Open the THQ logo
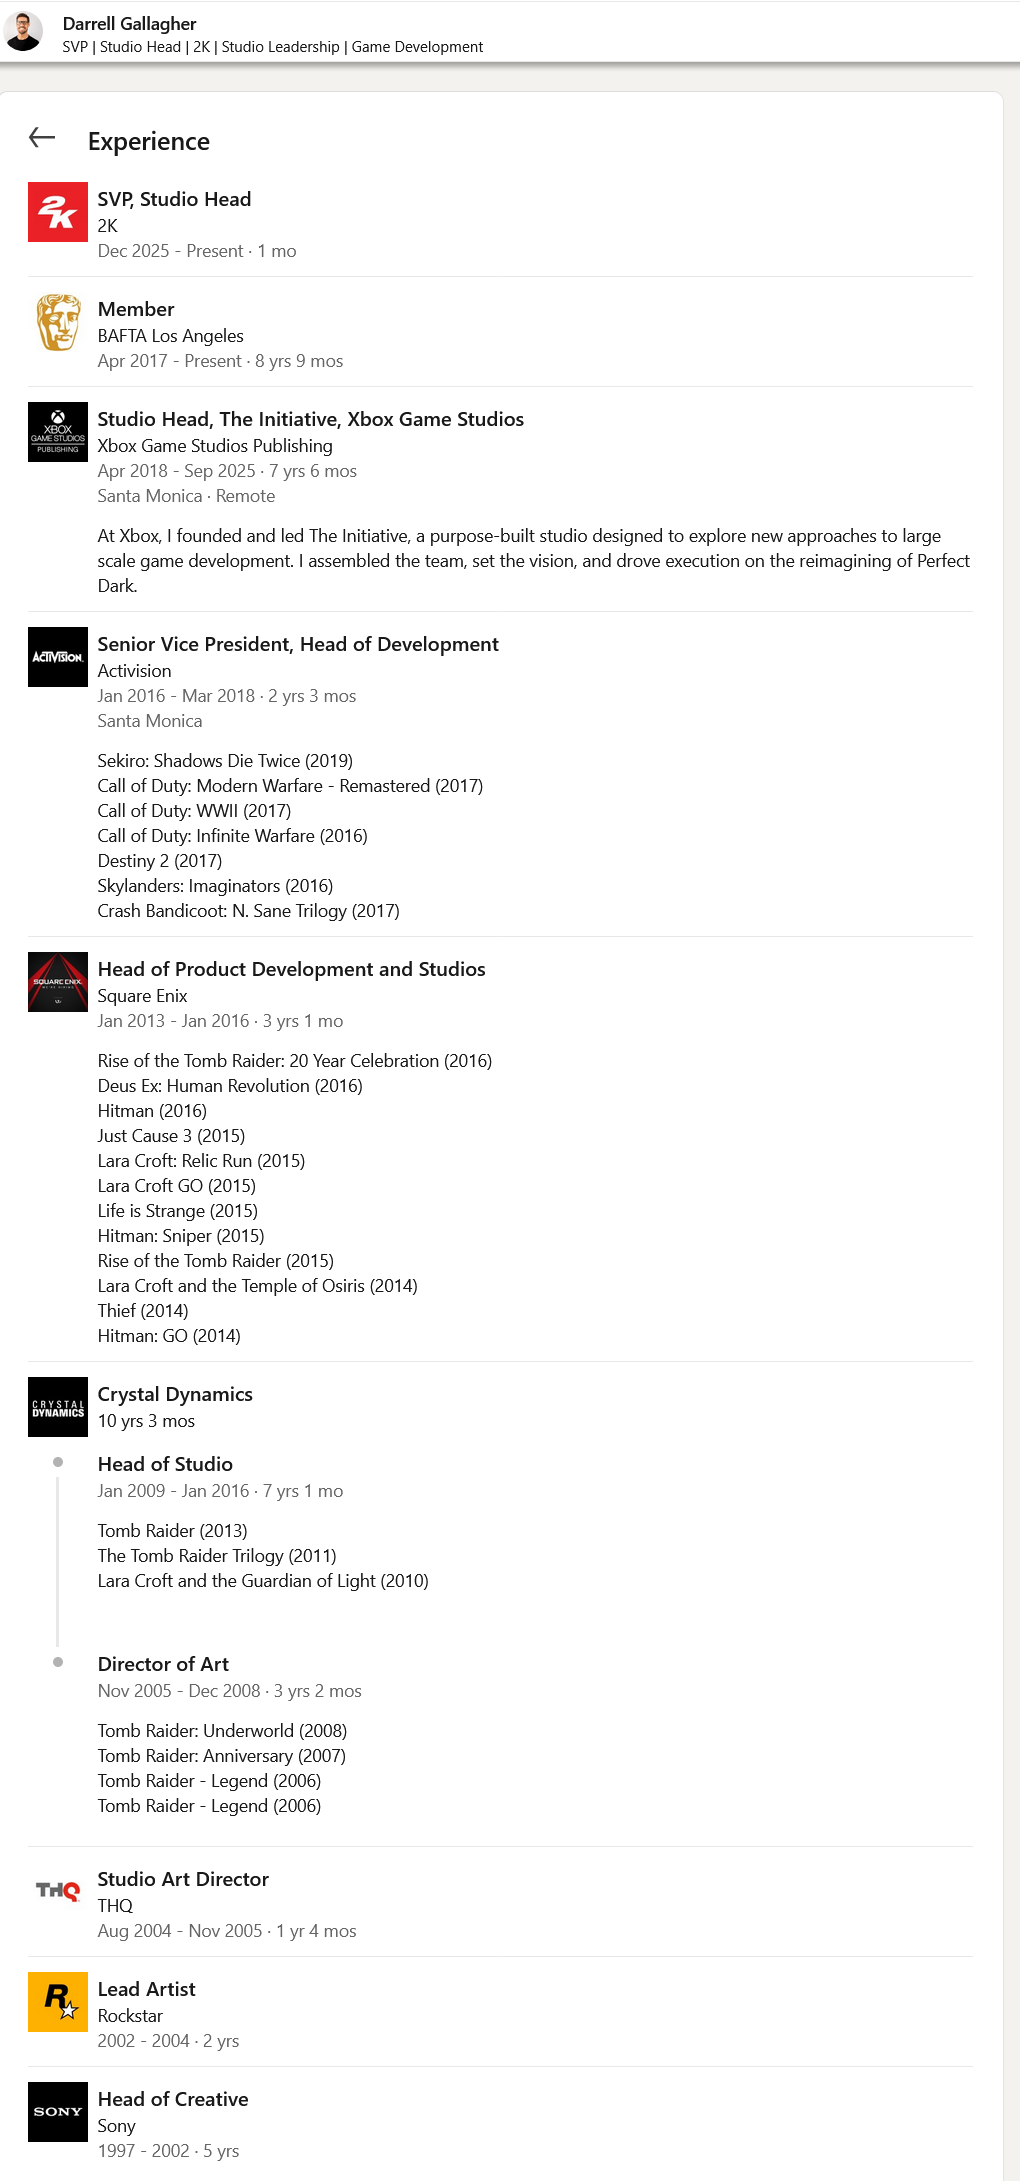This screenshot has width=1020, height=2181. pos(58,1892)
